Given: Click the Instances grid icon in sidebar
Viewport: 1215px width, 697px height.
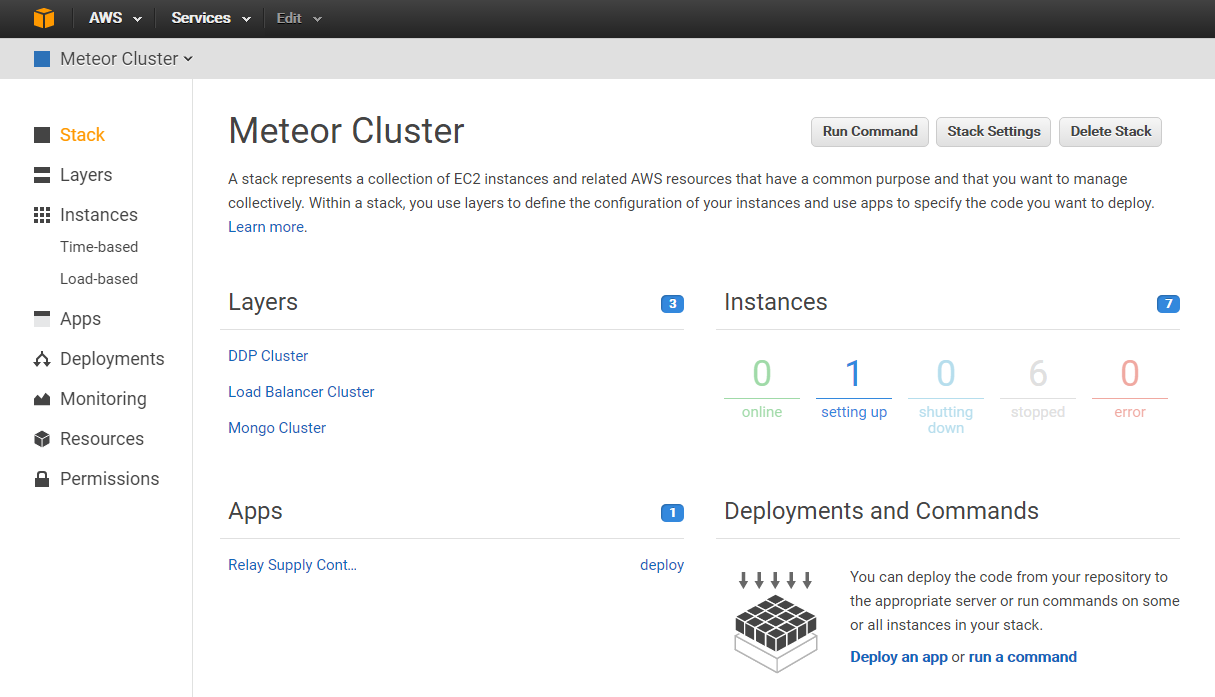Looking at the screenshot, I should [x=42, y=215].
